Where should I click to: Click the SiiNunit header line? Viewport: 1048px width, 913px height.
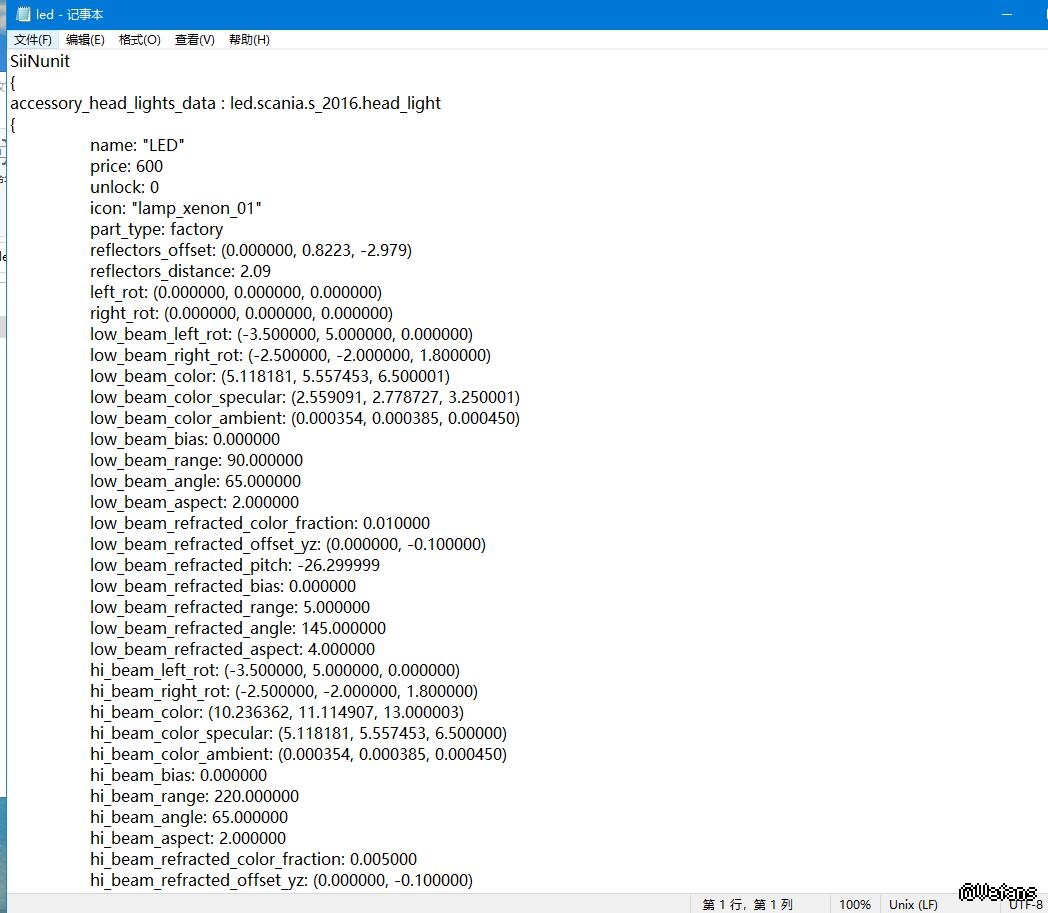tap(40, 61)
